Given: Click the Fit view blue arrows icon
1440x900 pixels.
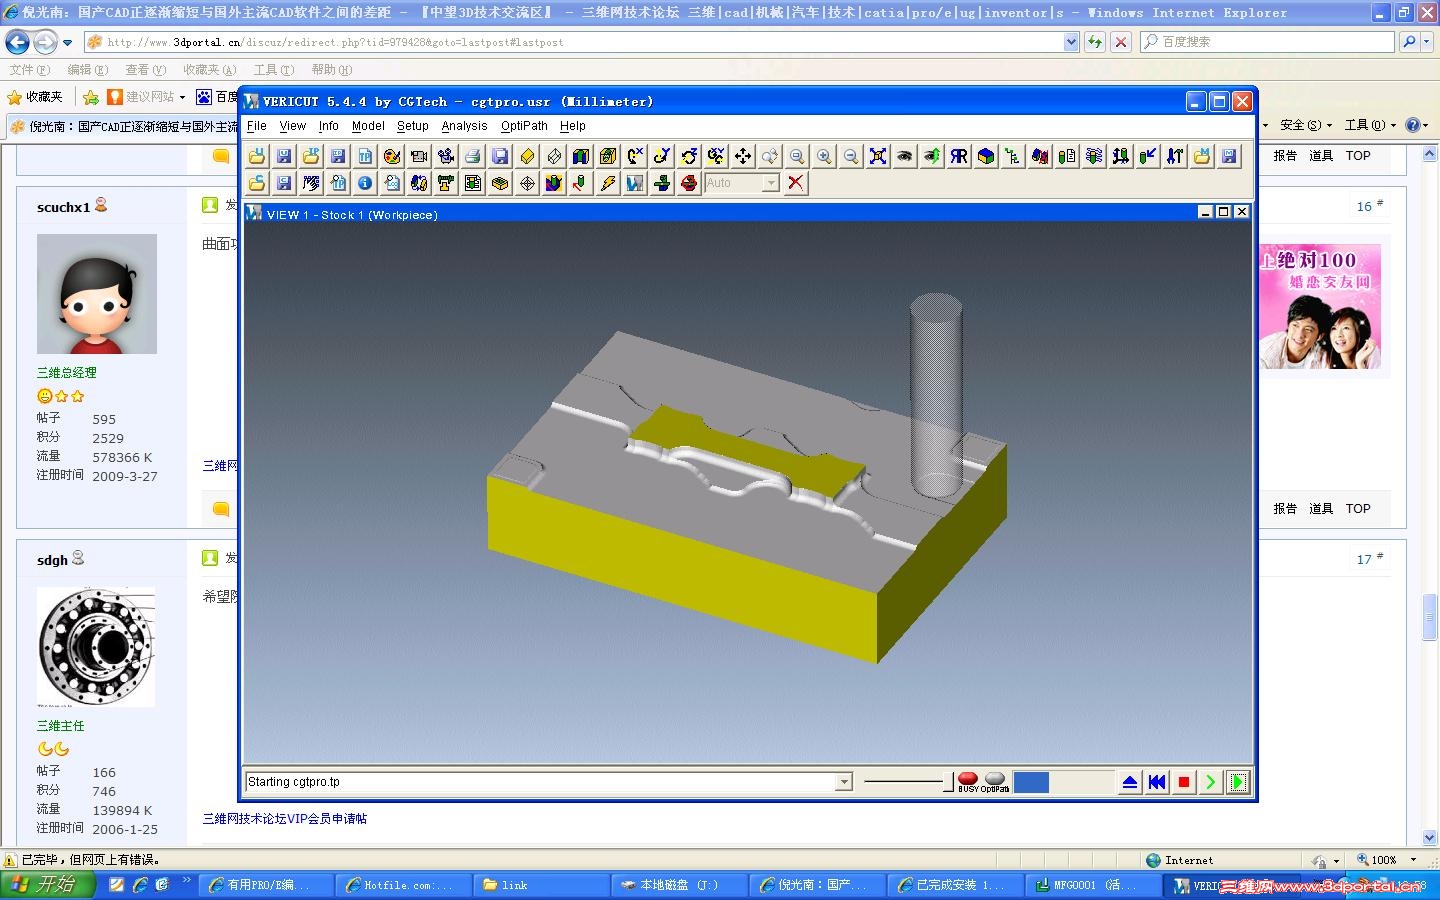Looking at the screenshot, I should pyautogui.click(x=878, y=156).
